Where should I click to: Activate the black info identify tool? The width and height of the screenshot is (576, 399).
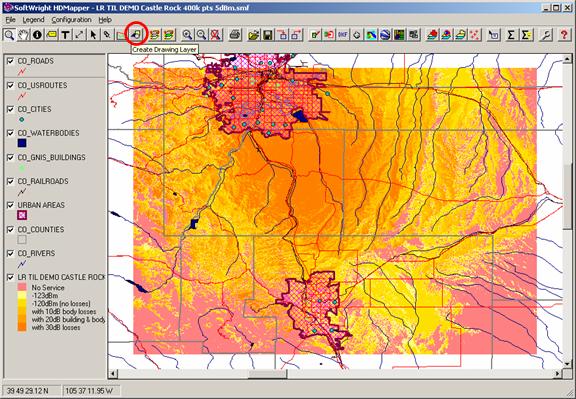(37, 35)
